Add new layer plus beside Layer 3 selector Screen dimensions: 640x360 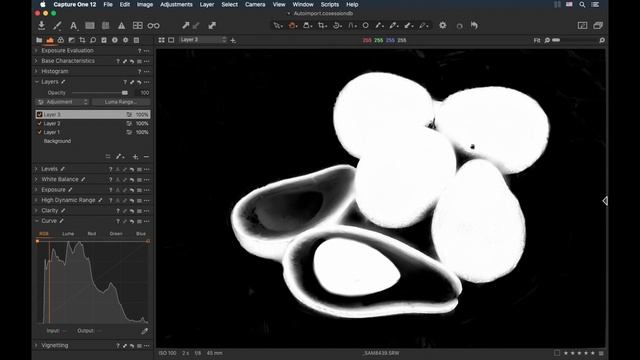(x=233, y=40)
